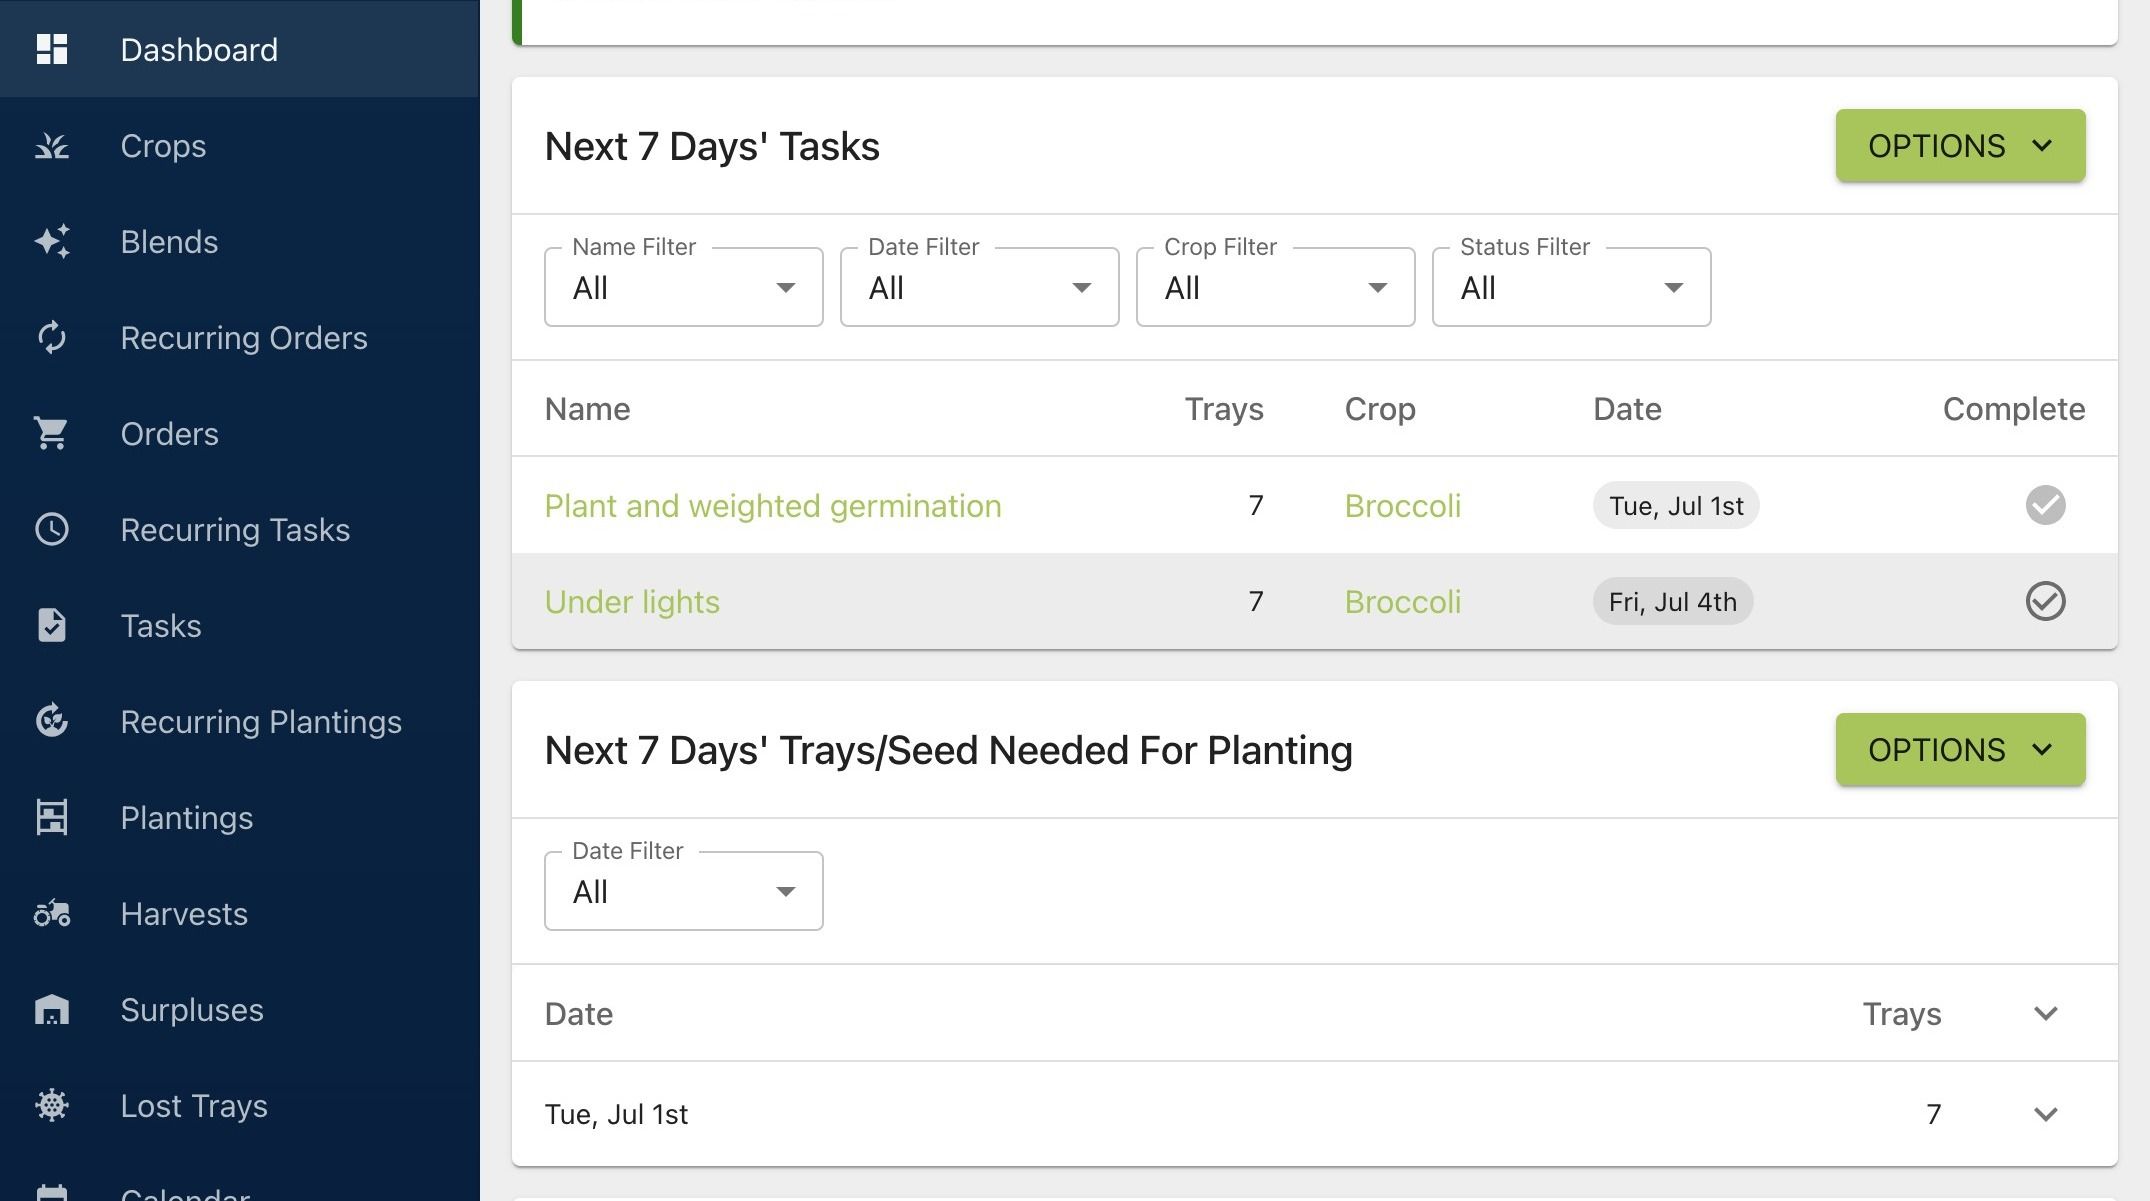The image size is (2150, 1201).
Task: Open Orders via the shopping cart icon
Action: pos(52,434)
